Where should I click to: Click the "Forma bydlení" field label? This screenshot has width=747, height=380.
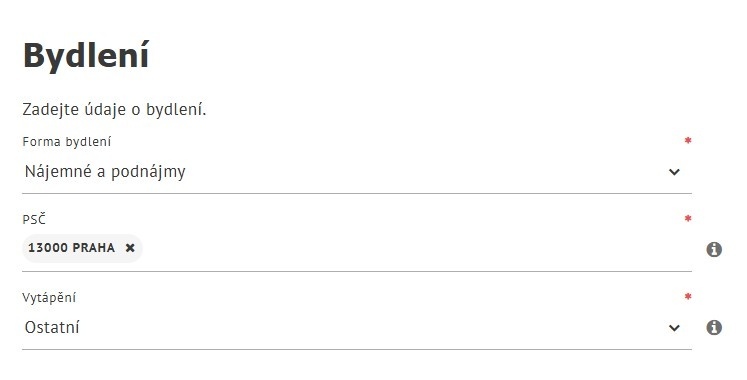coord(67,142)
